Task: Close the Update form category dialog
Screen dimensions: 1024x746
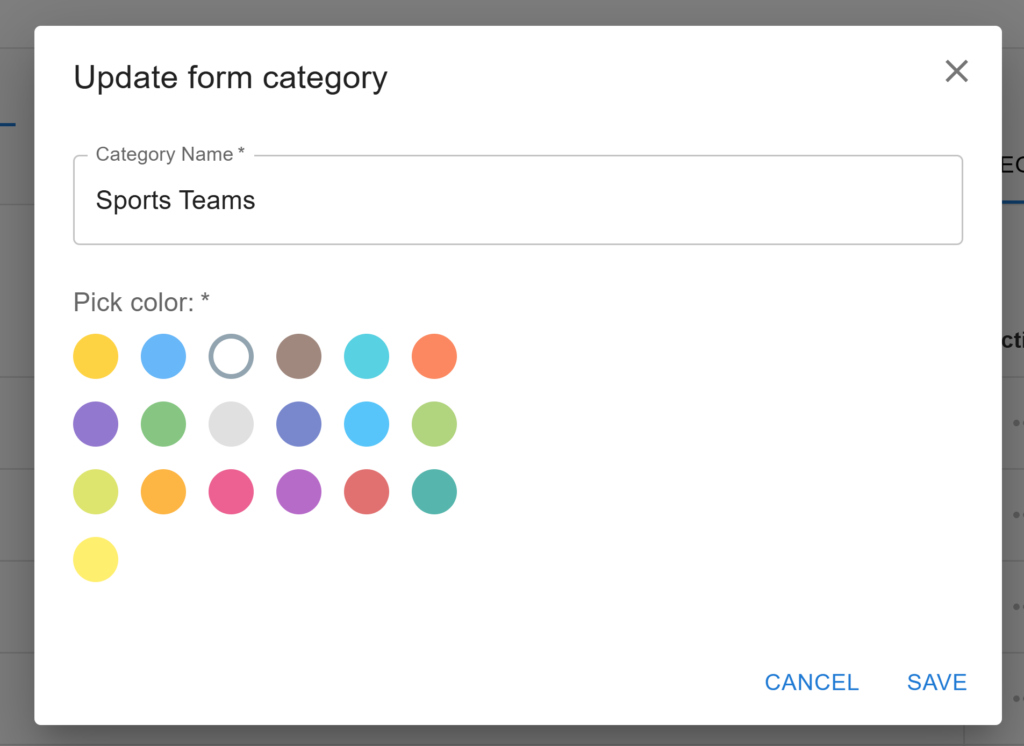Action: [956, 71]
